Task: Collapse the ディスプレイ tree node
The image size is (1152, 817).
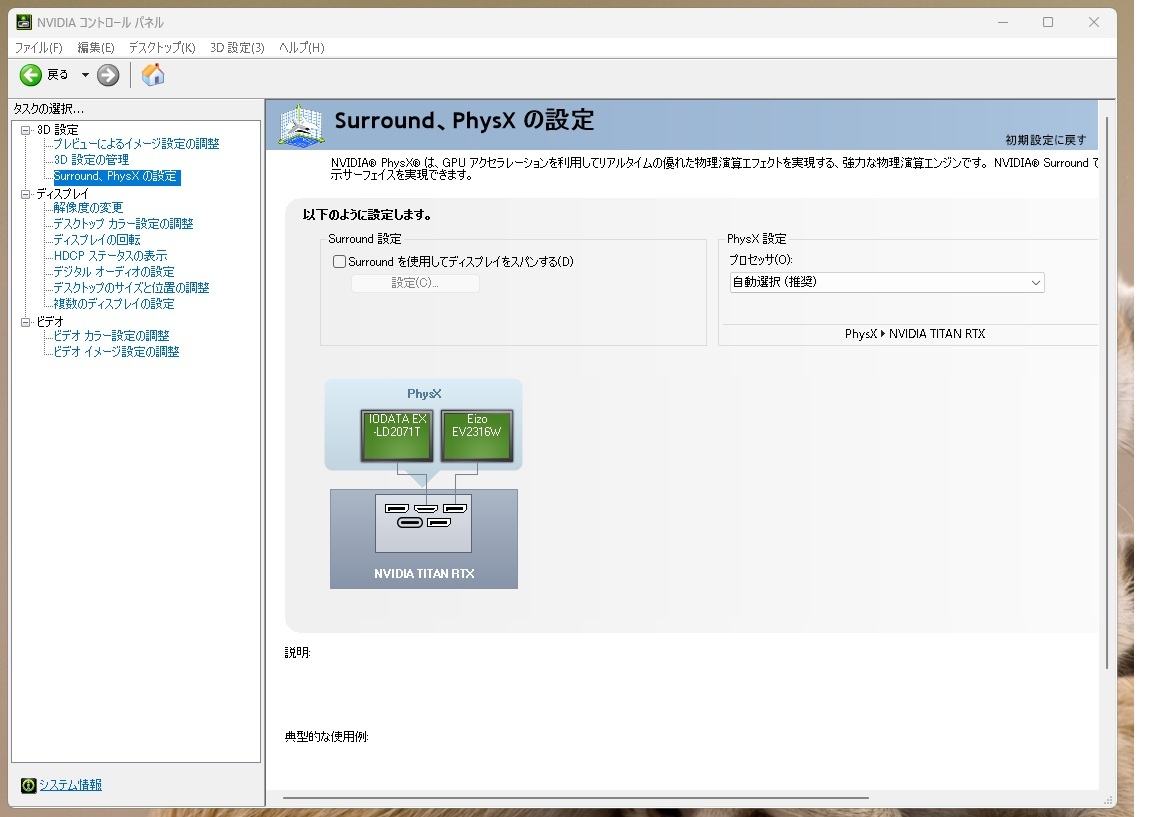Action: [26, 194]
